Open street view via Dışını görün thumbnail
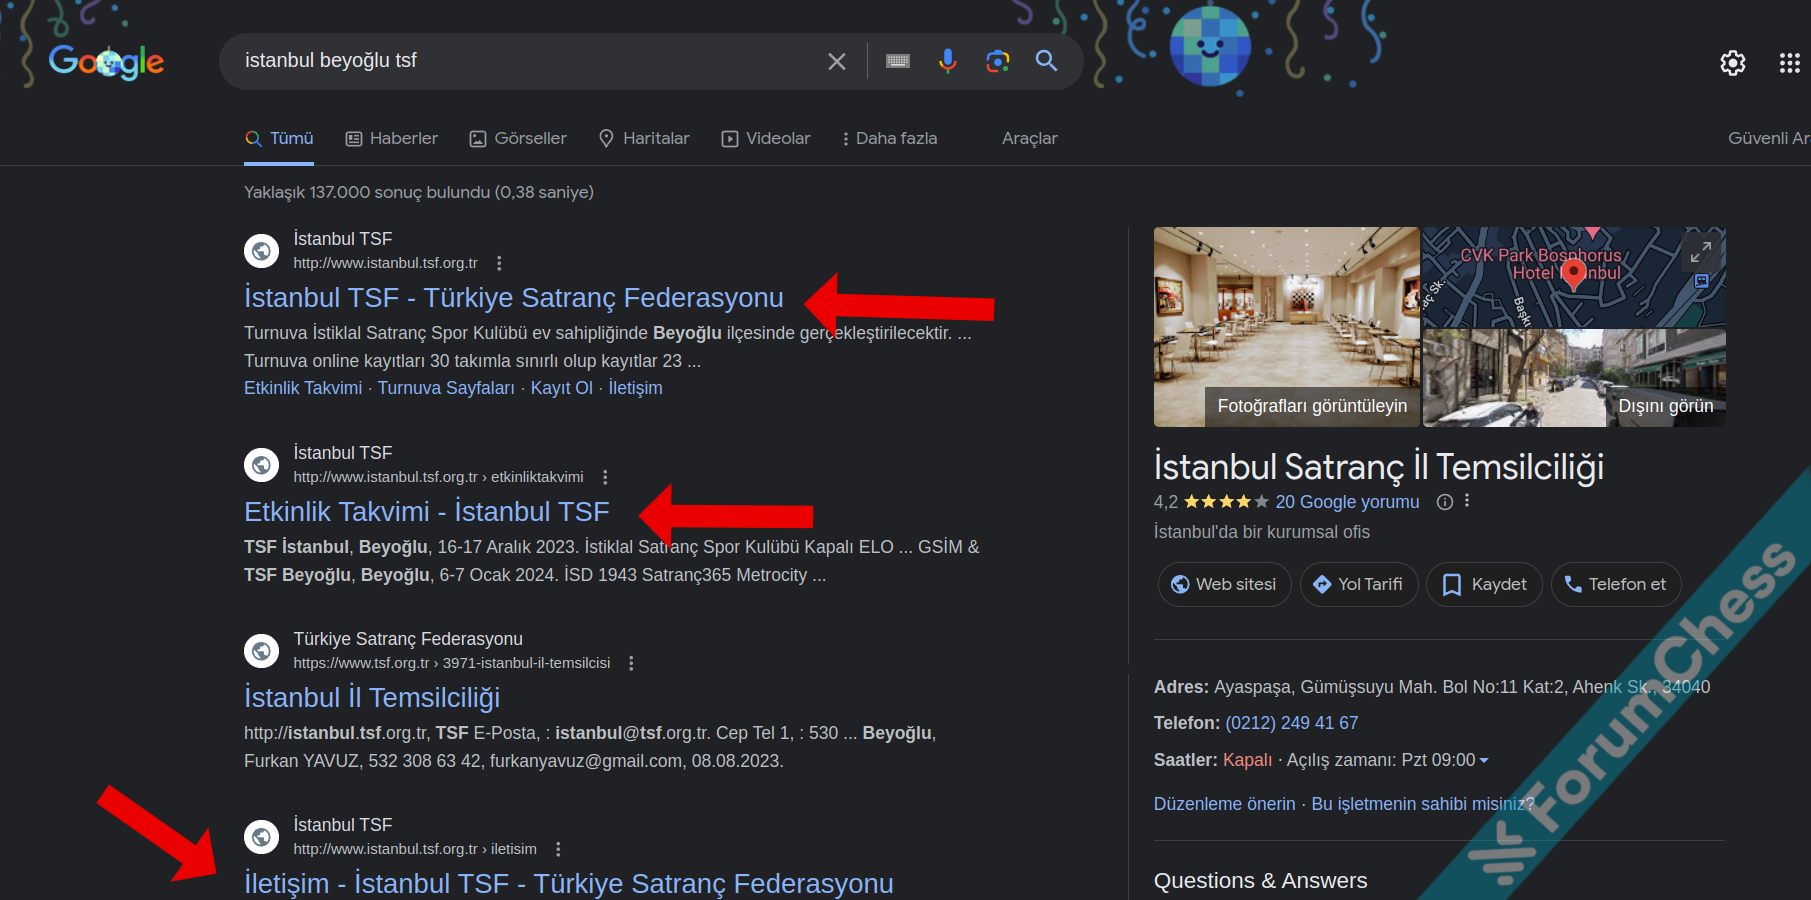Image resolution: width=1811 pixels, height=900 pixels. click(1574, 378)
